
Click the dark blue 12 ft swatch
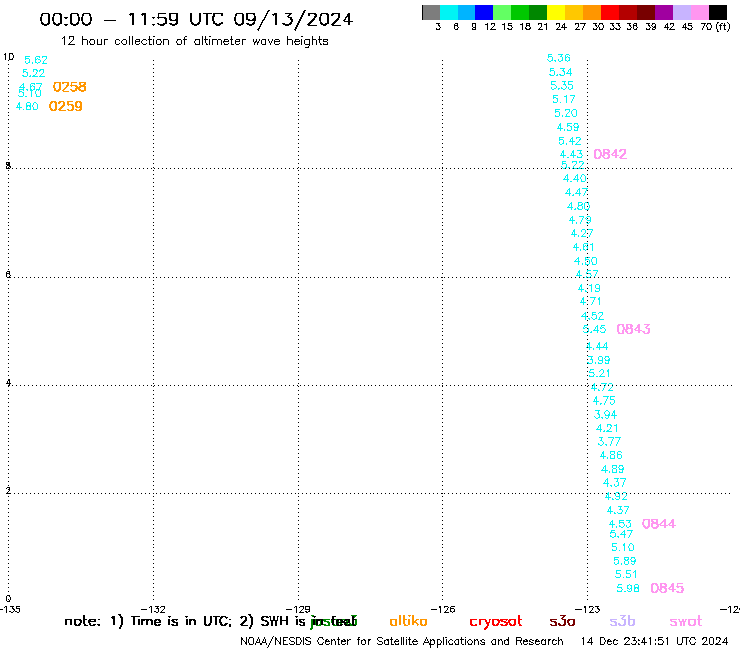pyautogui.click(x=484, y=12)
